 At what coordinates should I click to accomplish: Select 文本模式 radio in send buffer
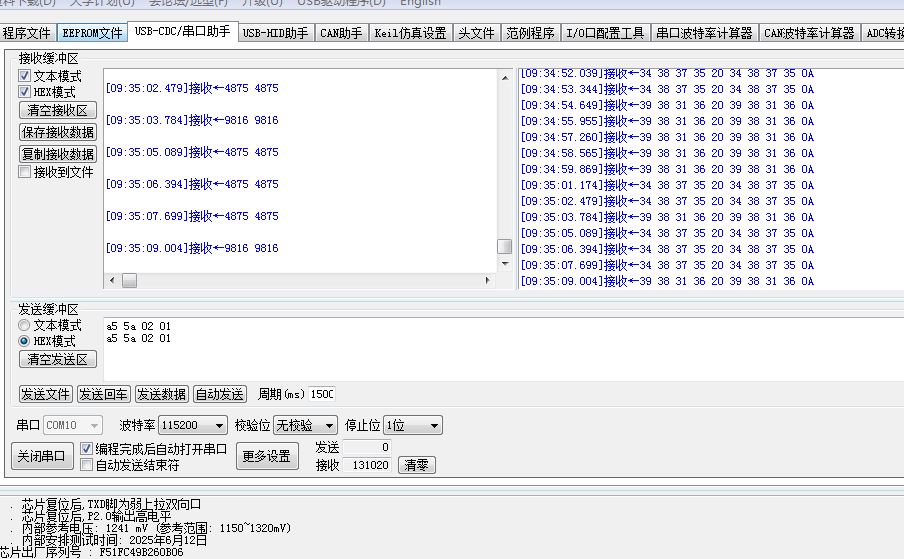(25, 326)
